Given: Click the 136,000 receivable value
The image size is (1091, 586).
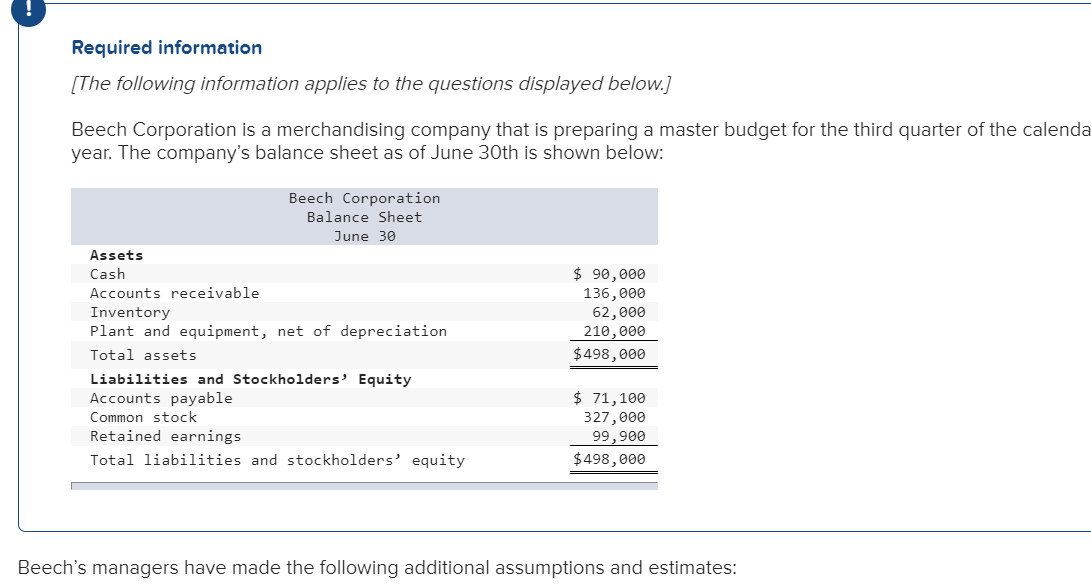Looking at the screenshot, I should click(614, 293).
